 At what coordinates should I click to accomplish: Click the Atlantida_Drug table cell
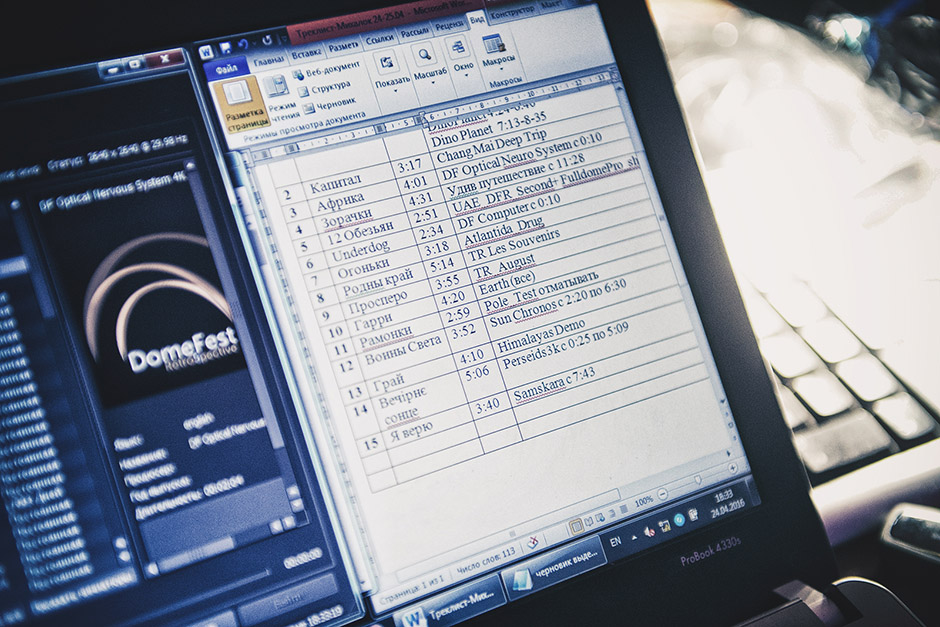click(504, 233)
